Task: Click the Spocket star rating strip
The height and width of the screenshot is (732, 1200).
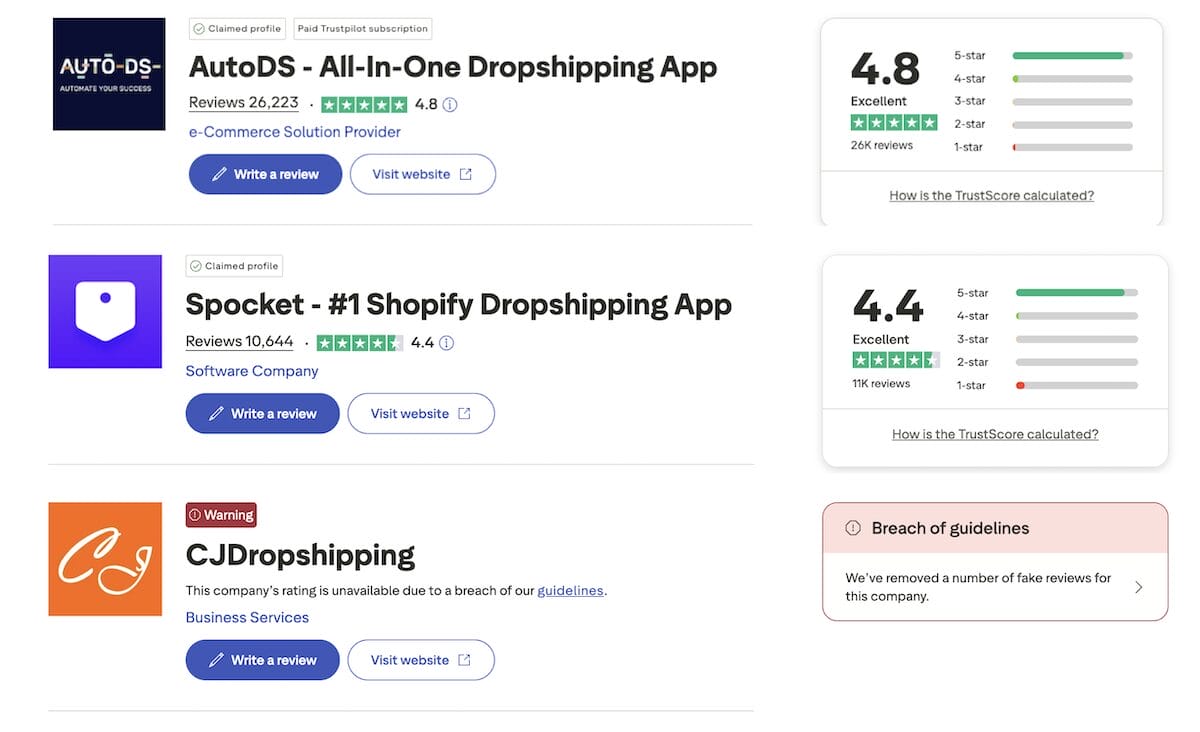Action: 361,341
